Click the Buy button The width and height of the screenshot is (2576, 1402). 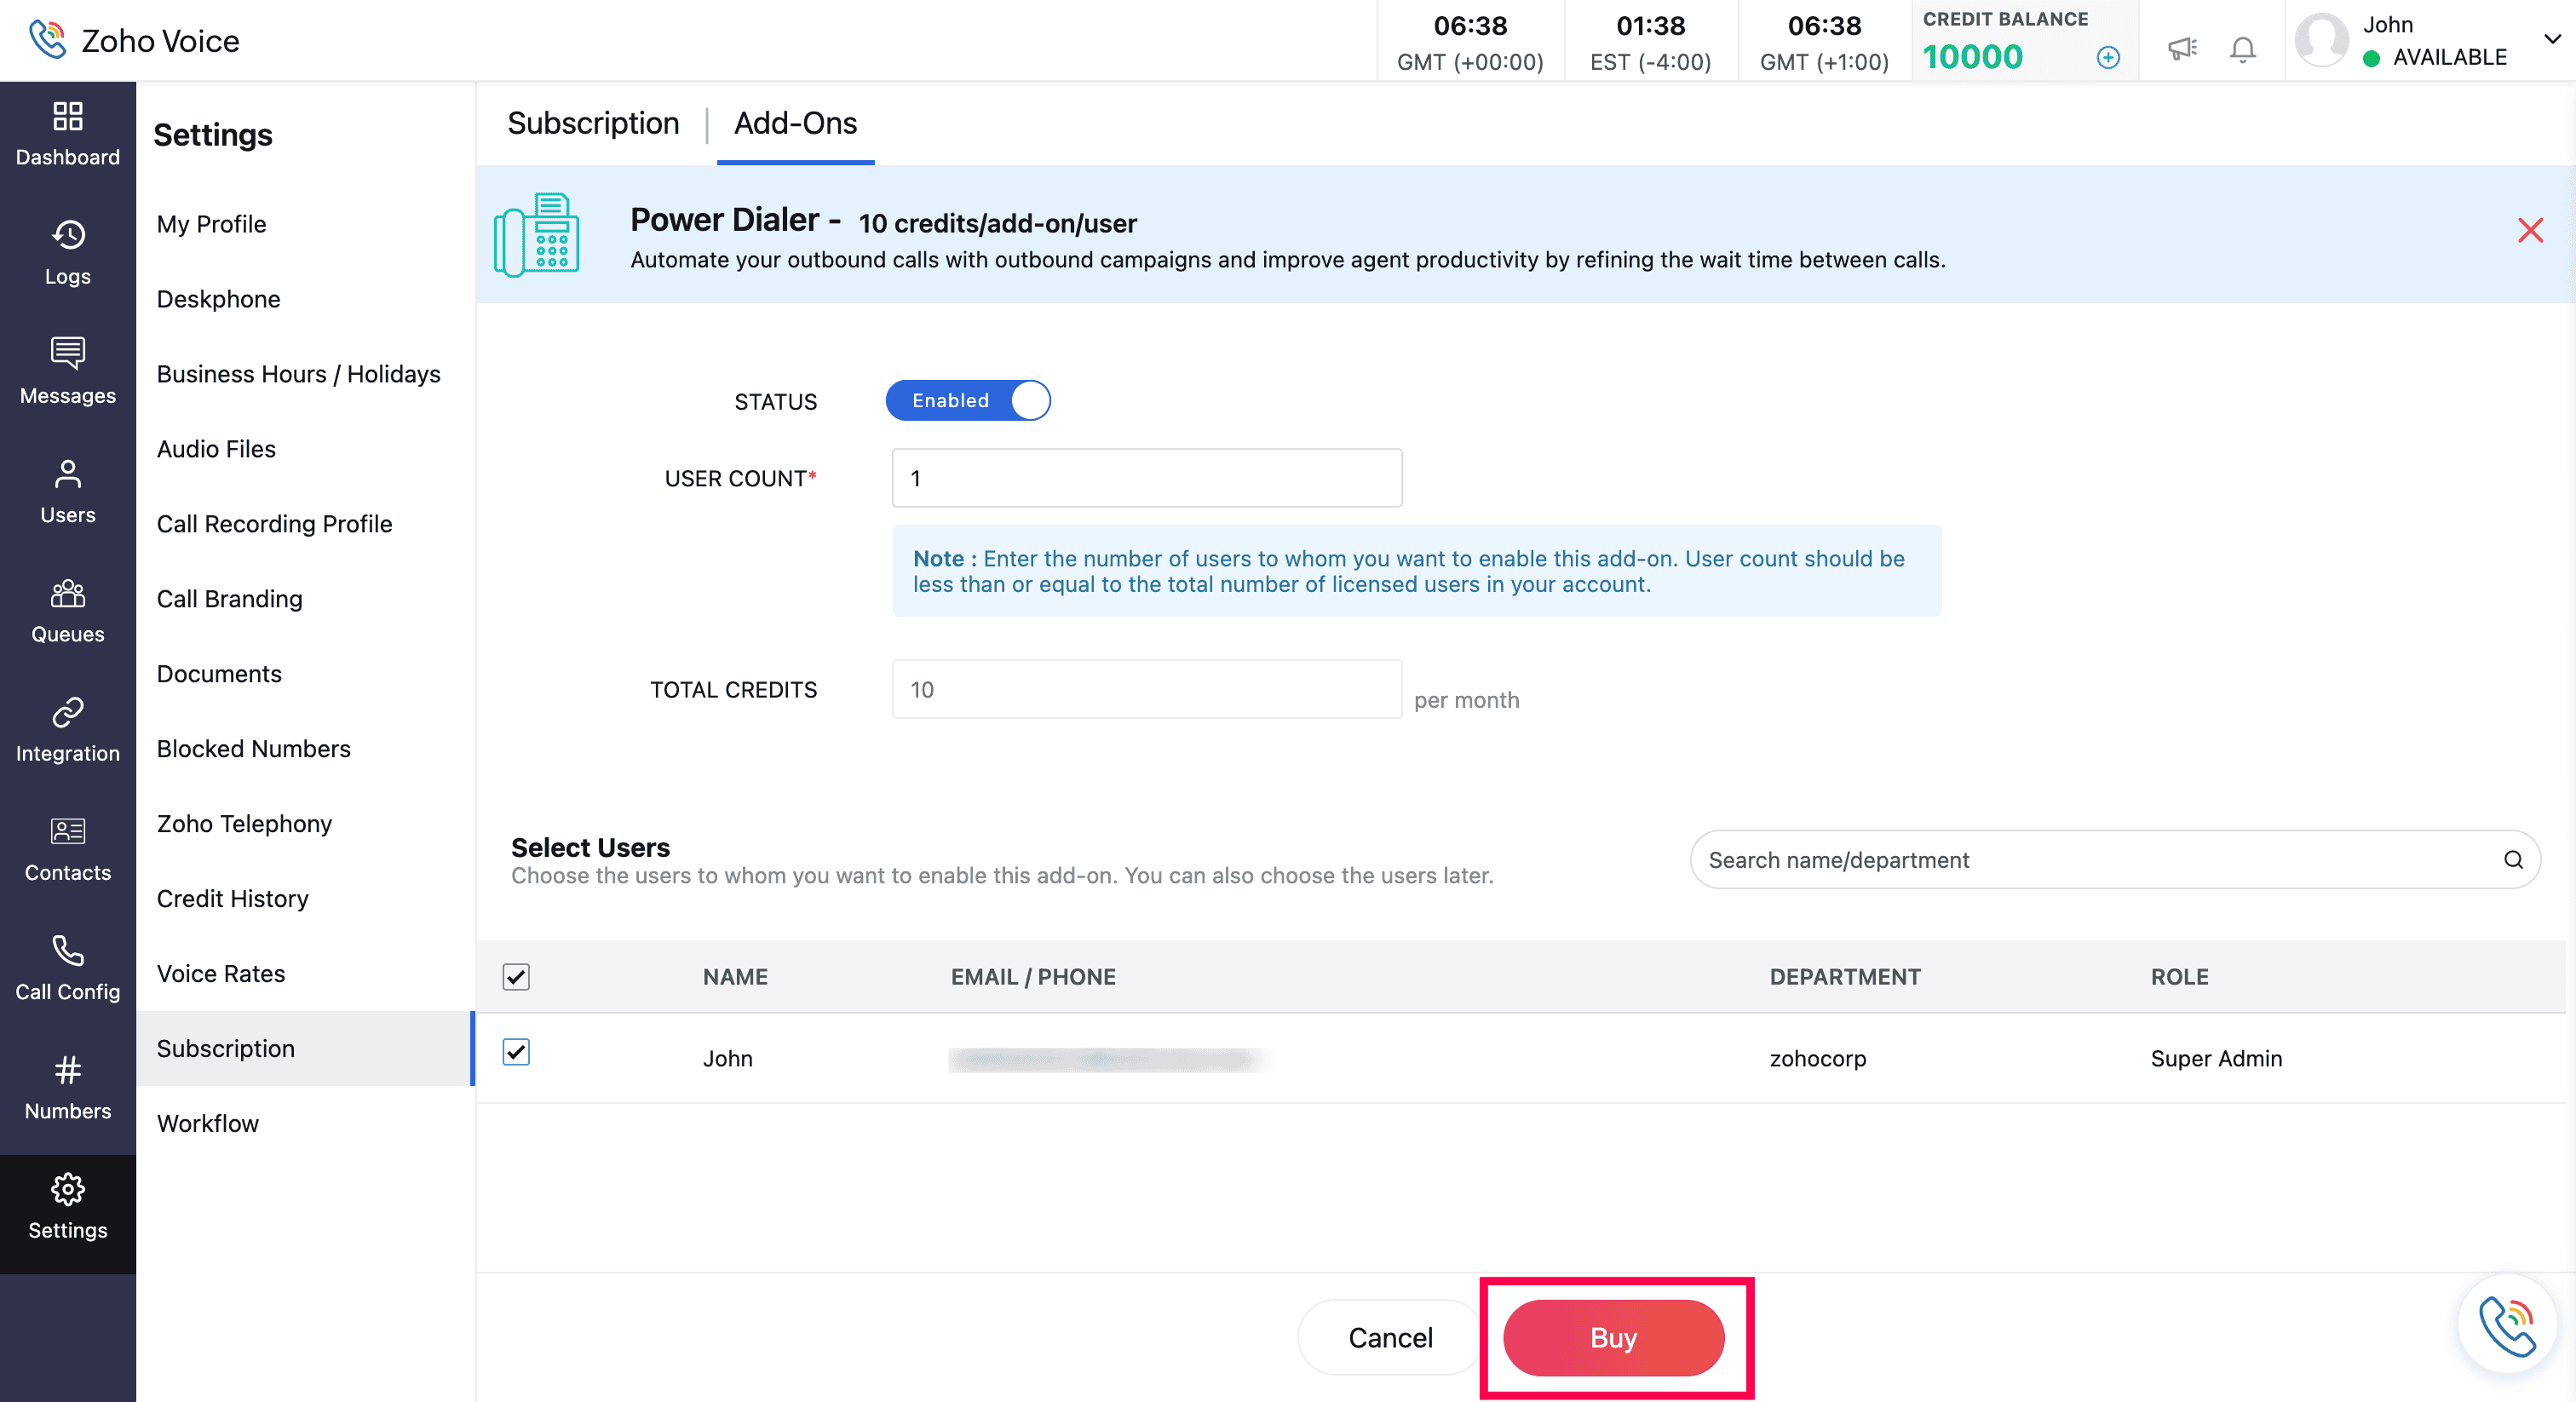(x=1613, y=1337)
